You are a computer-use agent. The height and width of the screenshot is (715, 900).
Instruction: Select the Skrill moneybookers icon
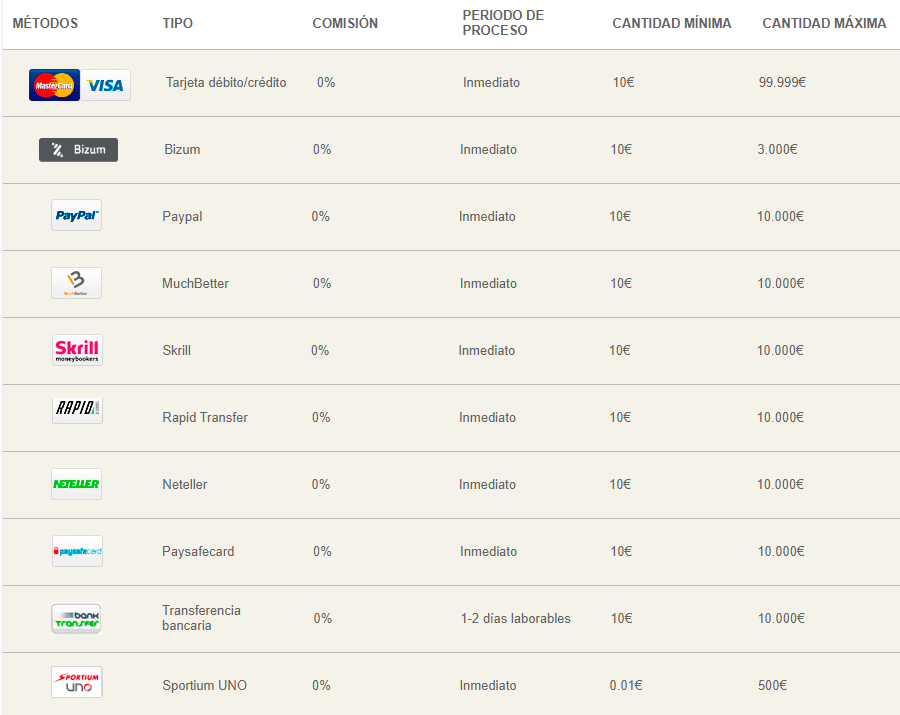coord(77,350)
